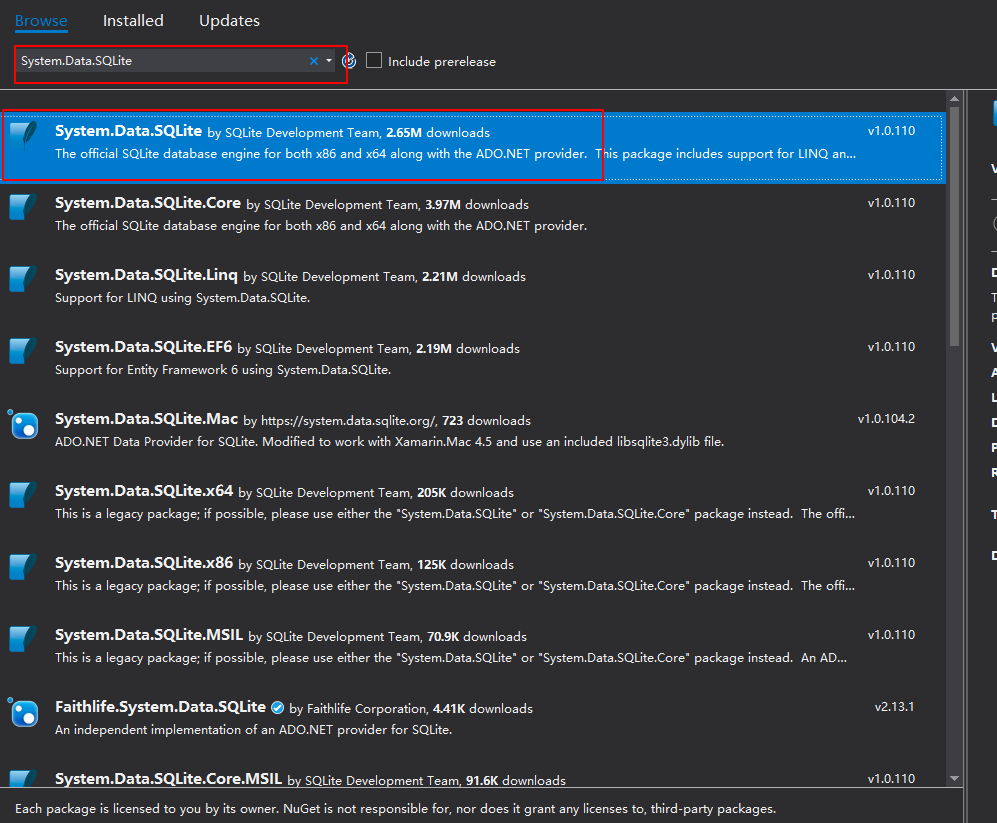This screenshot has width=997, height=823.
Task: Click the '3.97M downloads' text
Action: [477, 205]
